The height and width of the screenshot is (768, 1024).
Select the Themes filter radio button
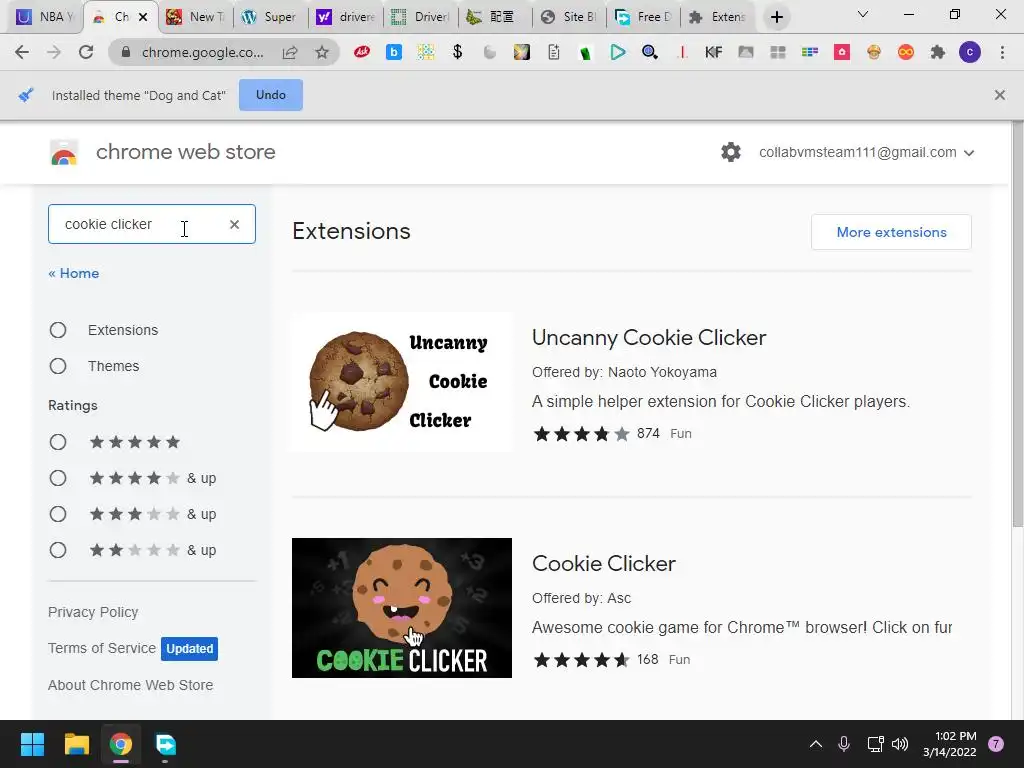coord(58,366)
